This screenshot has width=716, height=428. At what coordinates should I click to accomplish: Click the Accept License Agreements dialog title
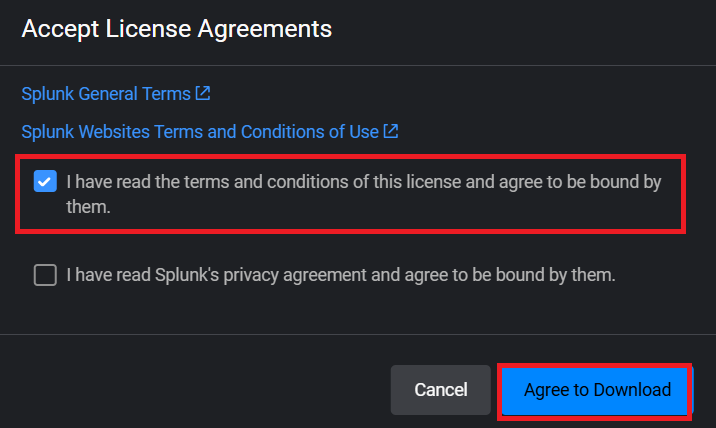tap(176, 29)
